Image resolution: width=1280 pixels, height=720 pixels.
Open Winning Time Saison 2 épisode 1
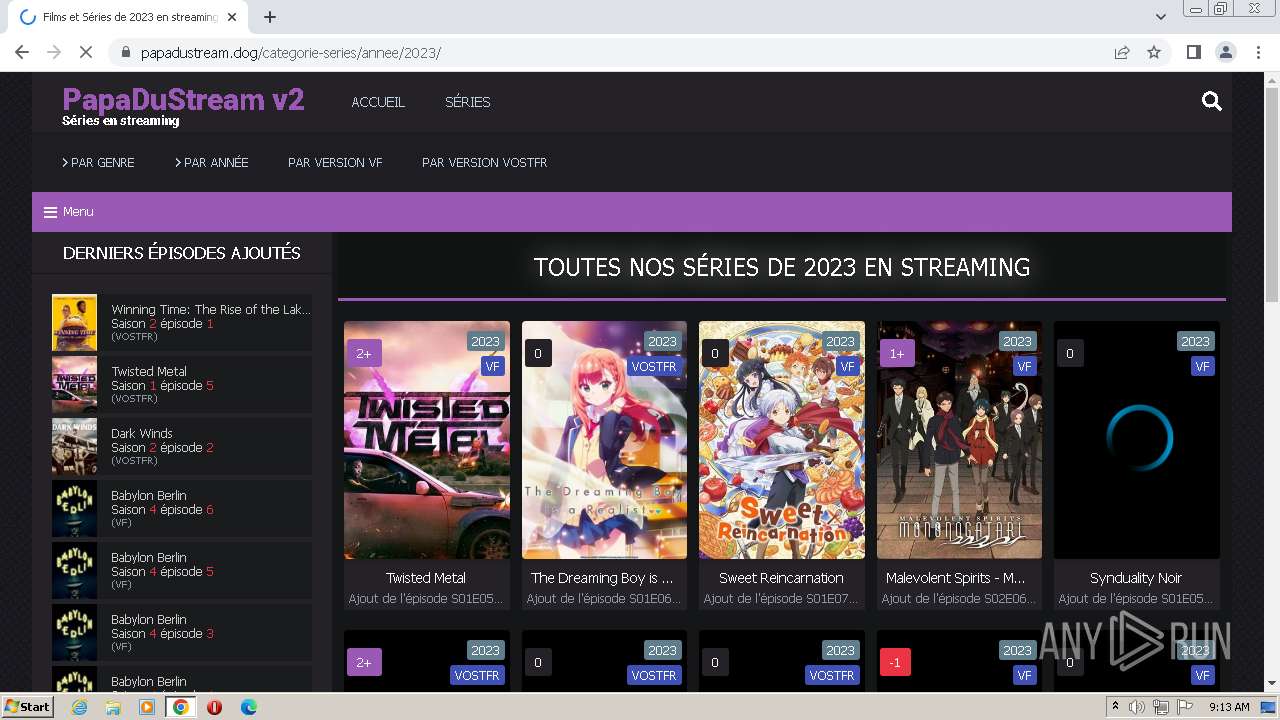pyautogui.click(x=182, y=322)
